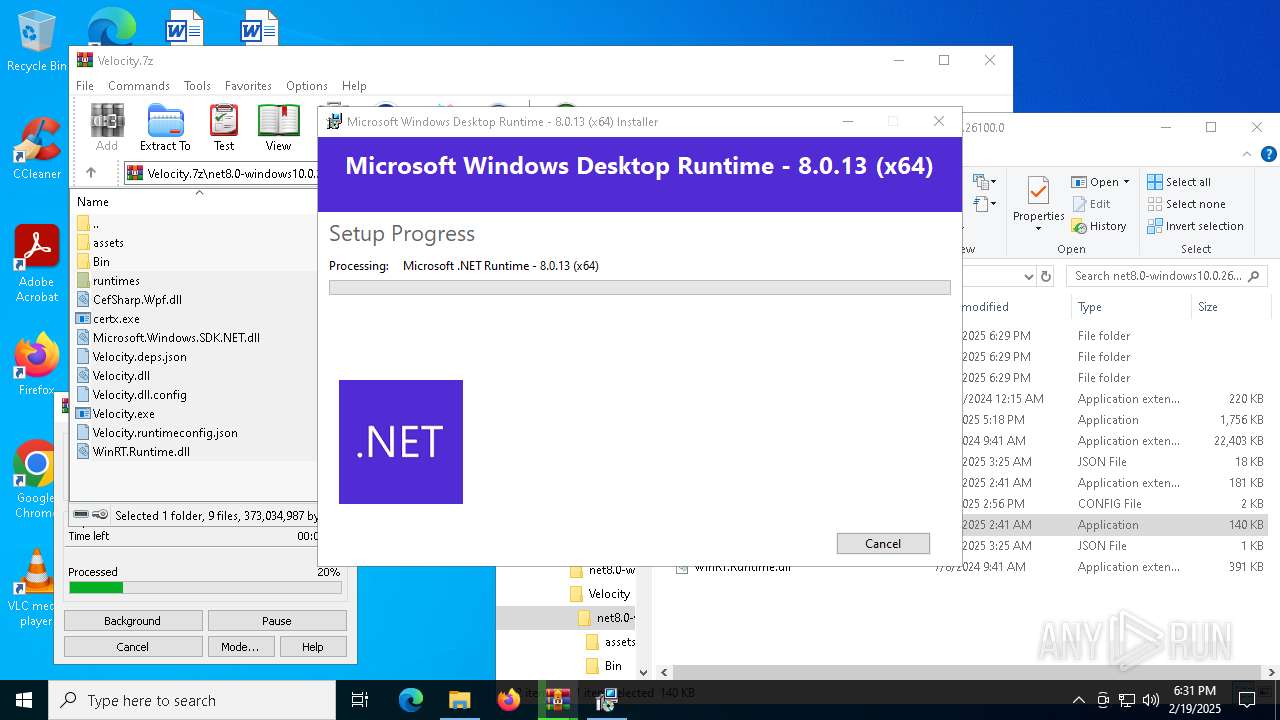
Task: Click the green extraction progress bar
Action: (x=205, y=587)
